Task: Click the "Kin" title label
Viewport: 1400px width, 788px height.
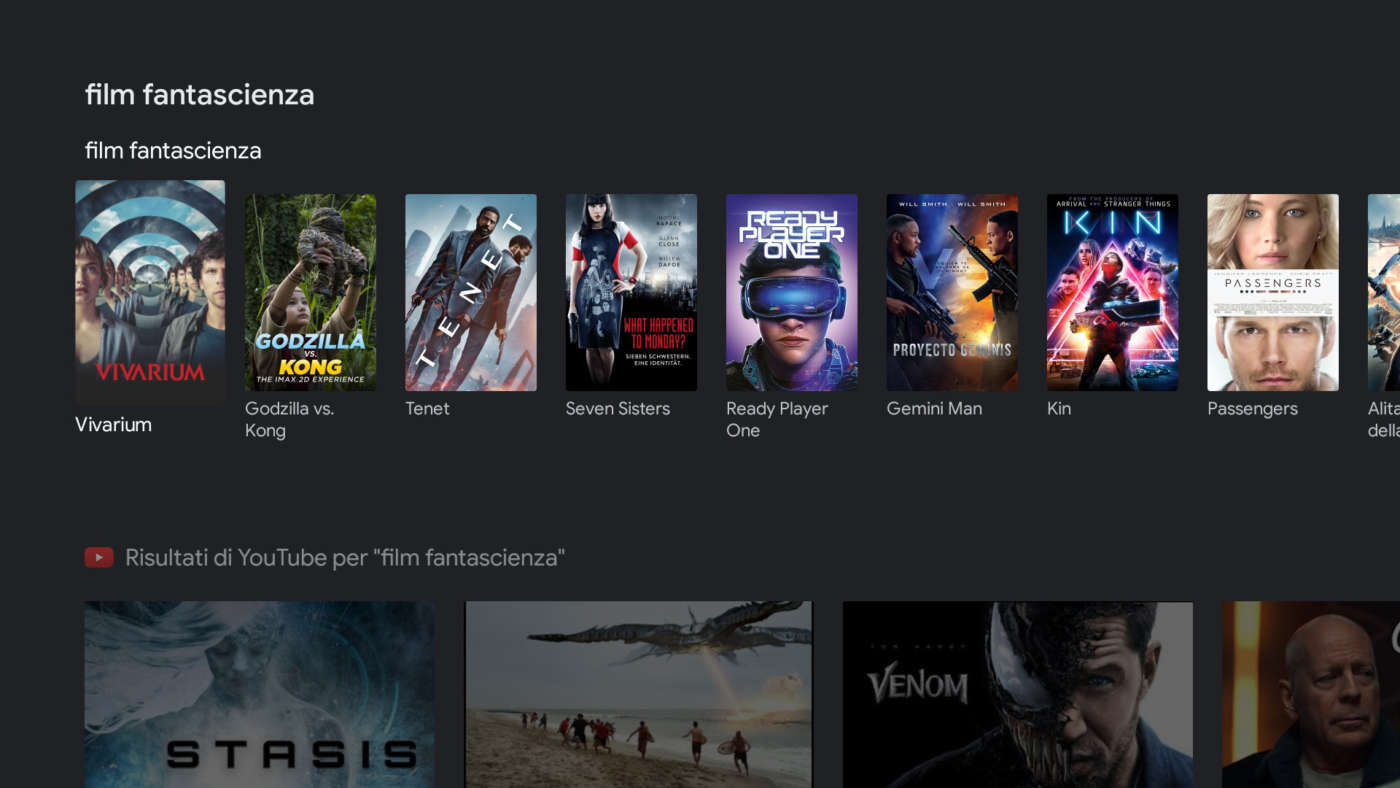Action: pyautogui.click(x=1059, y=409)
